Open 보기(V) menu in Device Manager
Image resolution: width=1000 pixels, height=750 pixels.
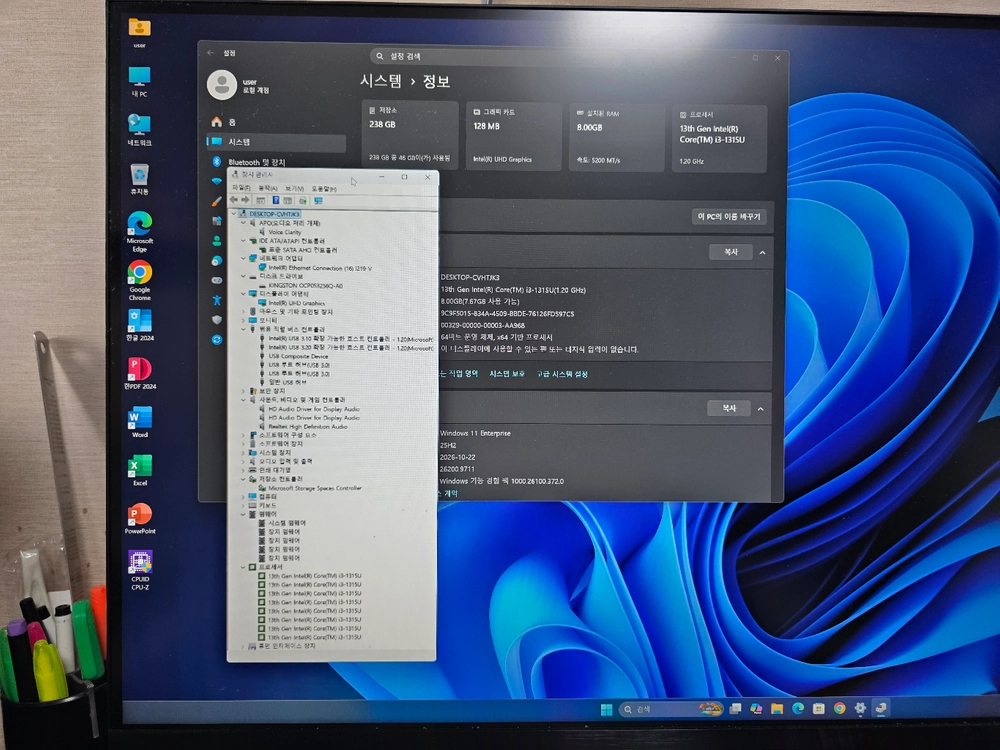coord(294,188)
